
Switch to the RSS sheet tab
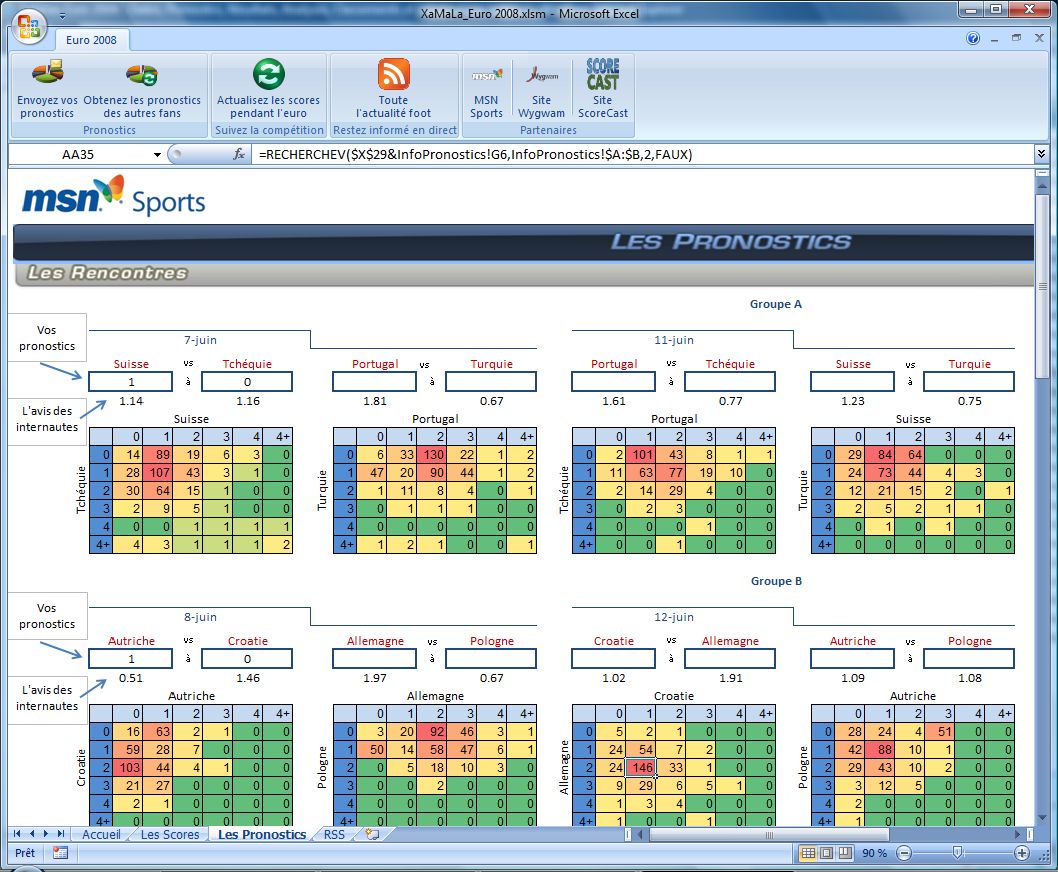click(x=334, y=834)
